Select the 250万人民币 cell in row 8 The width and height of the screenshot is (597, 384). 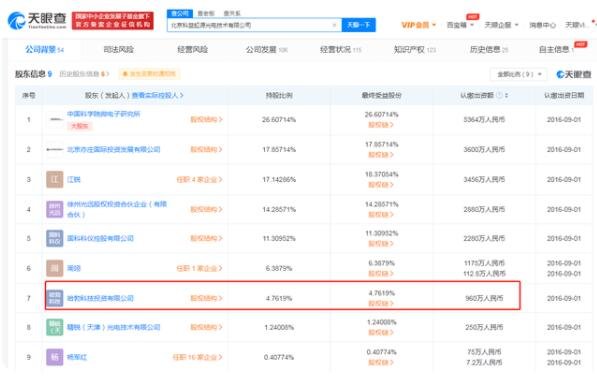(x=484, y=327)
